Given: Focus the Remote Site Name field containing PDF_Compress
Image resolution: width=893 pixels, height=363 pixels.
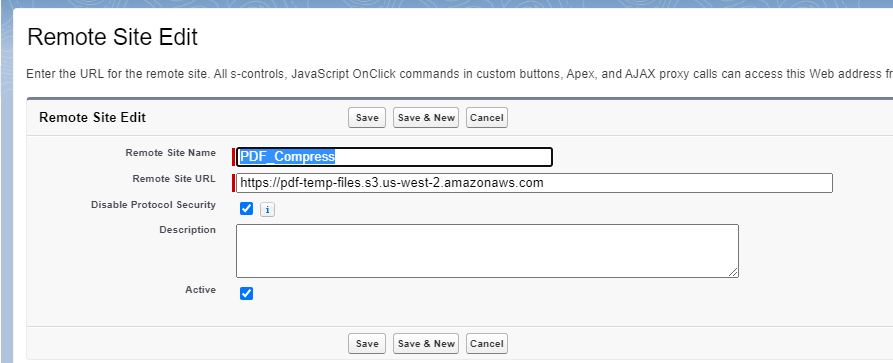Looking at the screenshot, I should 394,157.
